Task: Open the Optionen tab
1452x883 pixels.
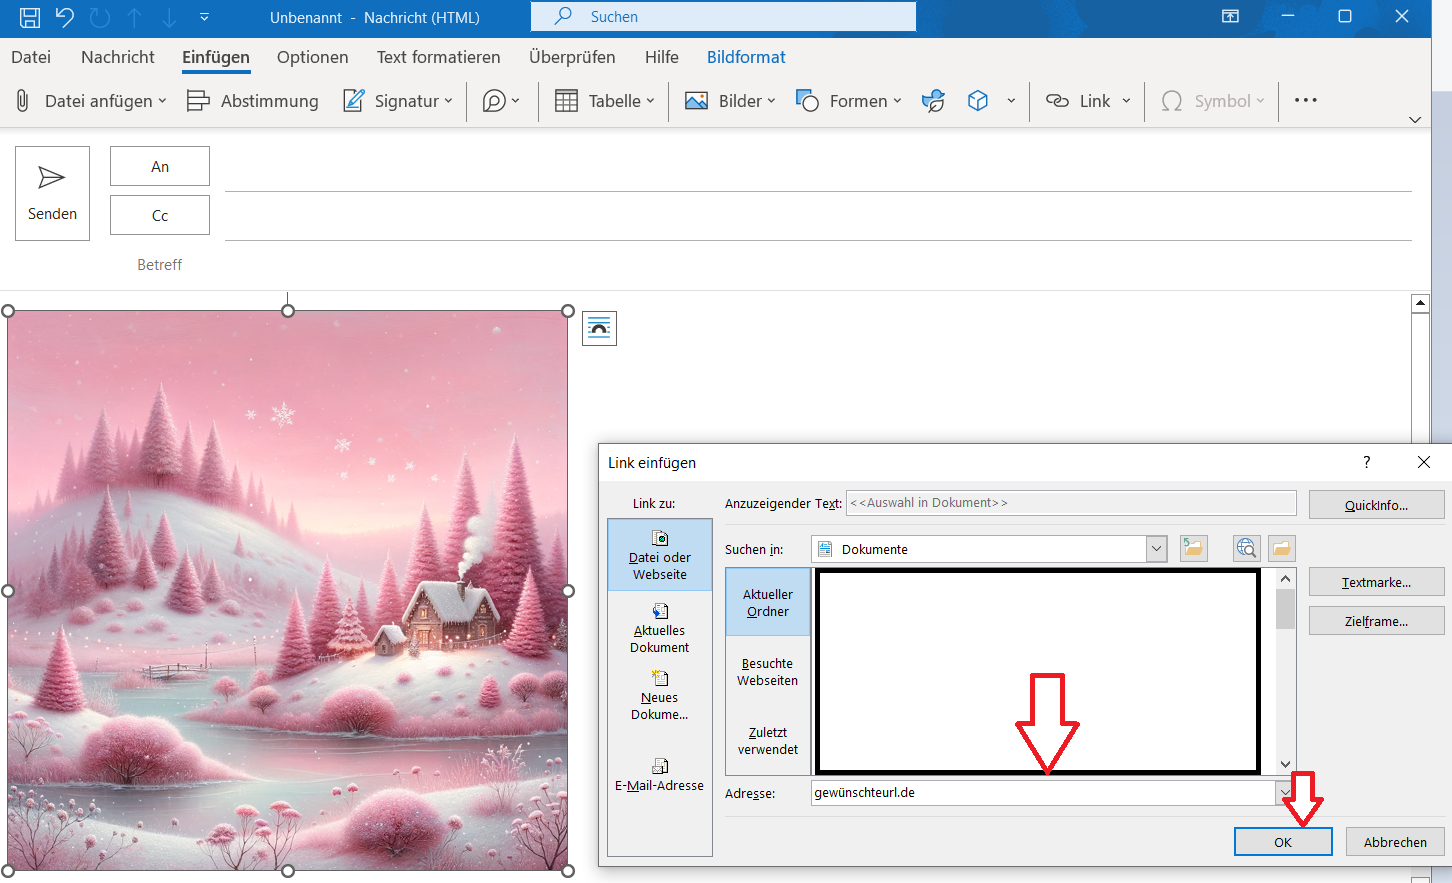Action: click(313, 57)
